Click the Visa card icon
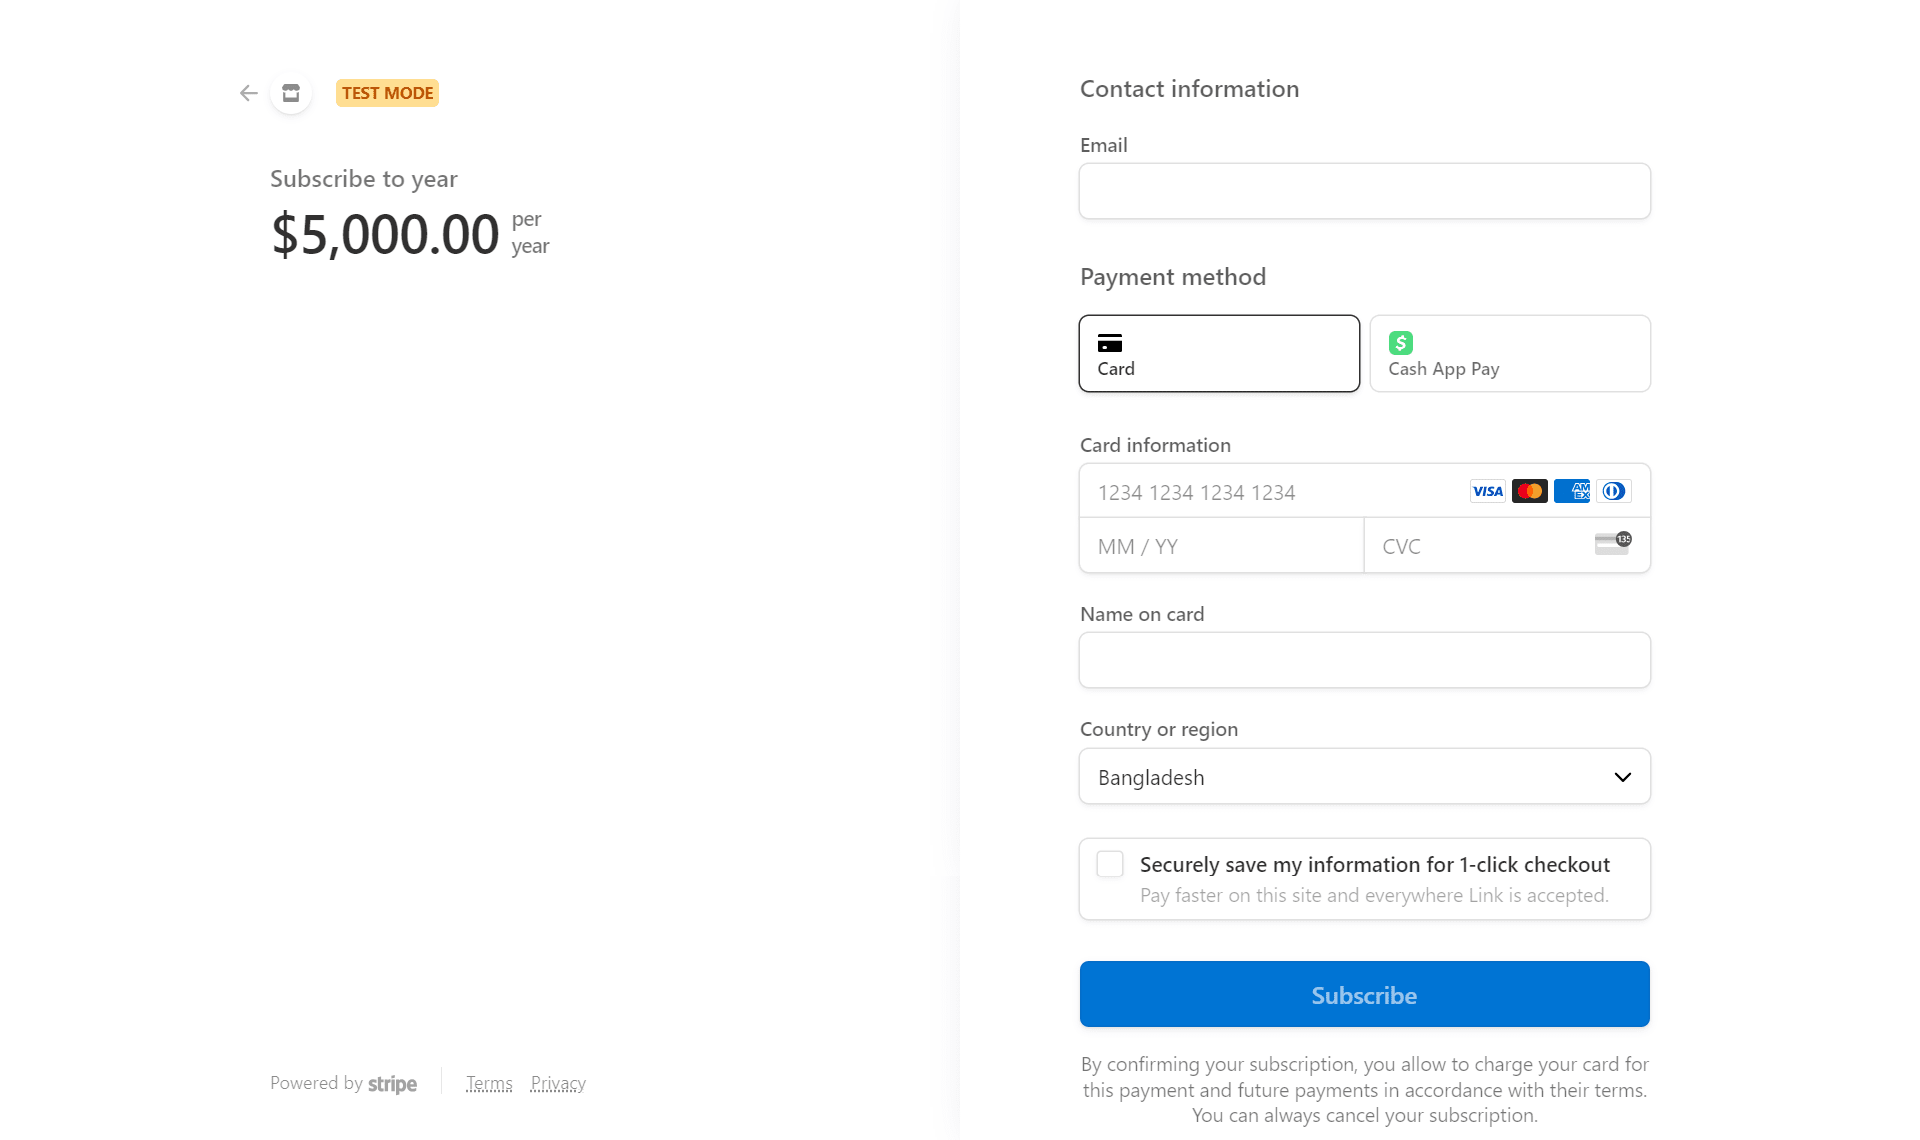 tap(1487, 491)
